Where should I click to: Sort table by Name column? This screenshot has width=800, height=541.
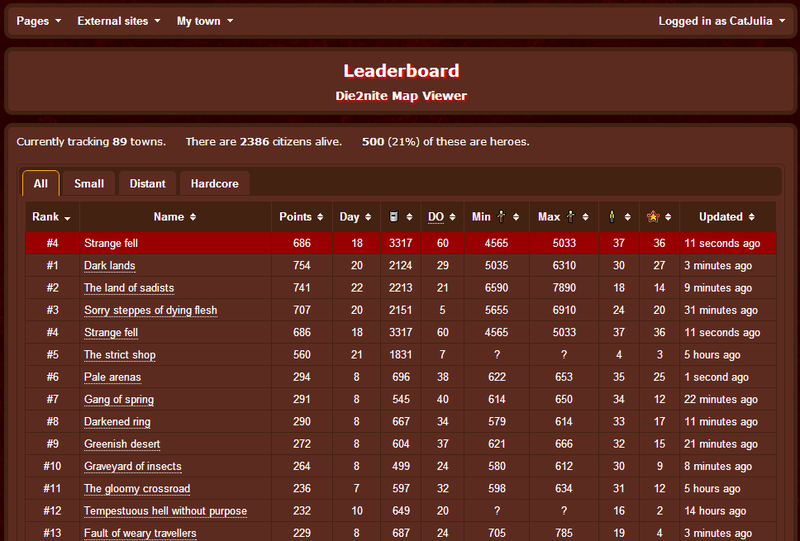pos(175,217)
